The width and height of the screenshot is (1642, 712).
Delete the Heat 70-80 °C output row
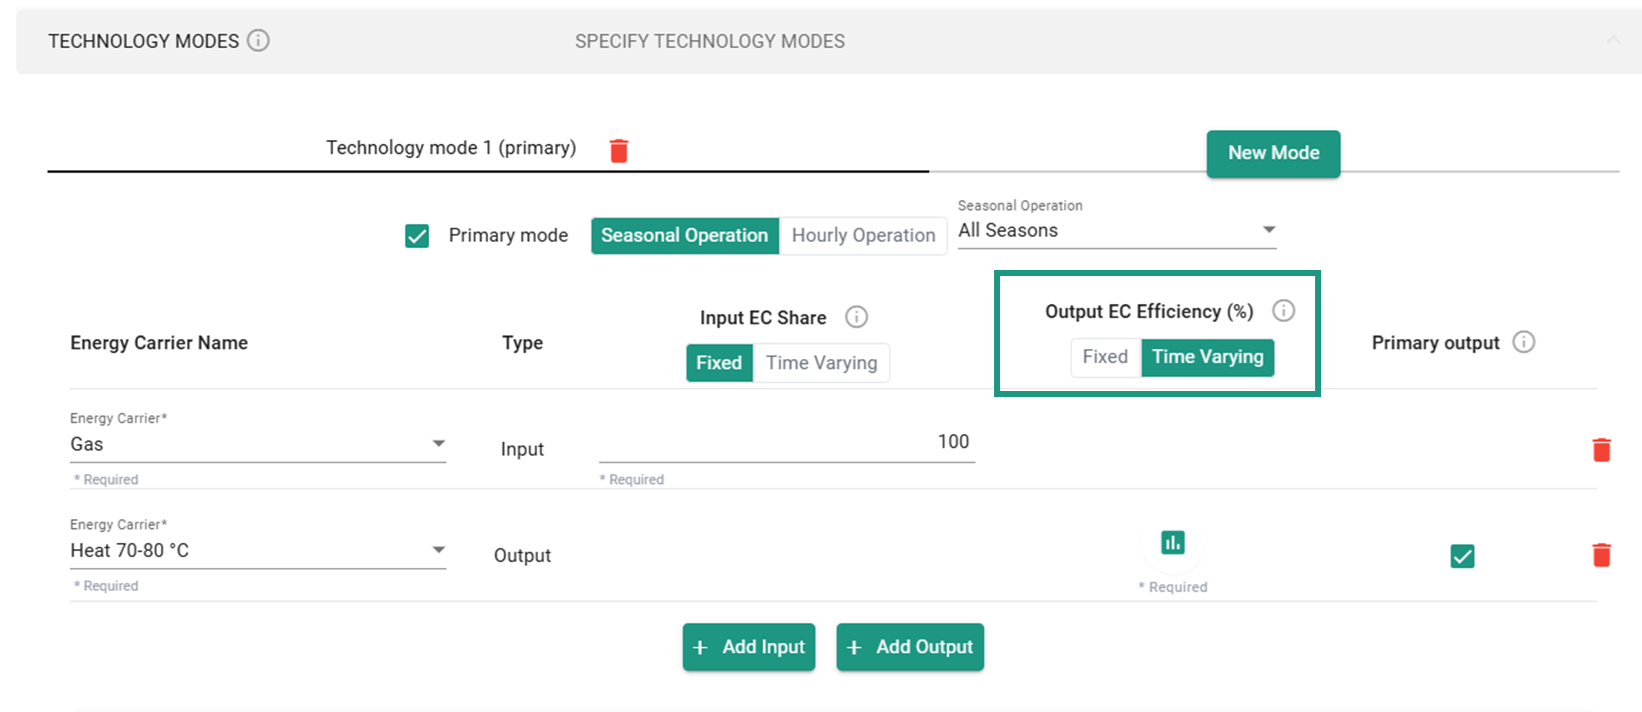pos(1601,555)
